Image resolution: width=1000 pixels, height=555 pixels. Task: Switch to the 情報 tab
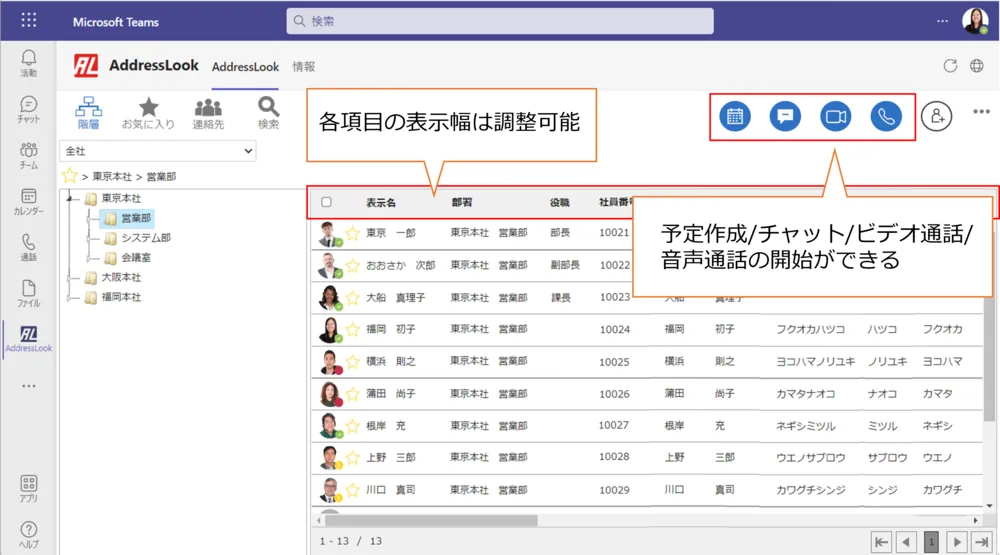303,67
